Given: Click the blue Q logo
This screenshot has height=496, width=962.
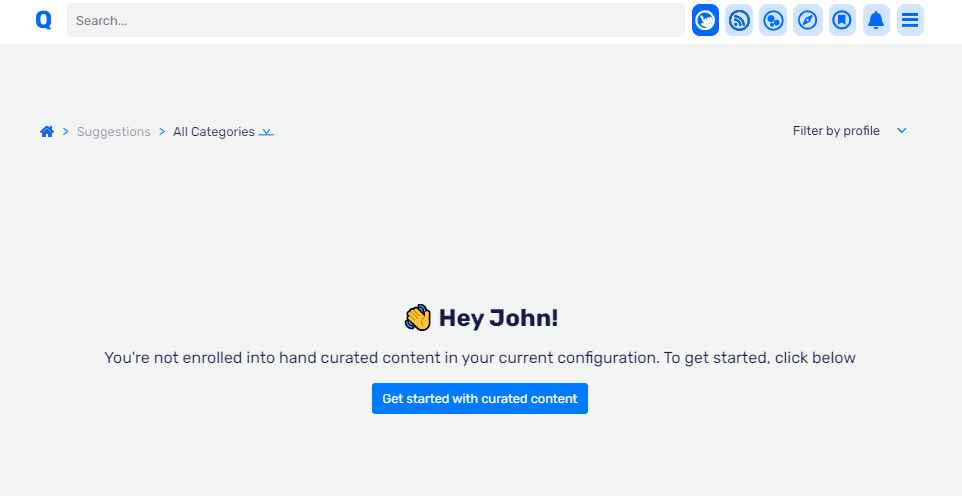Looking at the screenshot, I should [44, 20].
